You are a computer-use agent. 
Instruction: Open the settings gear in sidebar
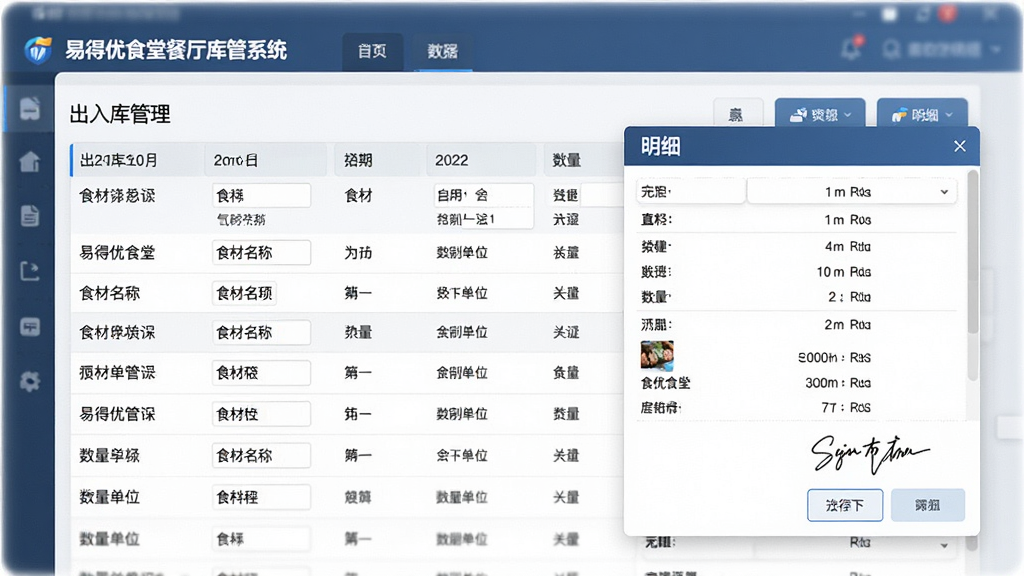pyautogui.click(x=29, y=381)
